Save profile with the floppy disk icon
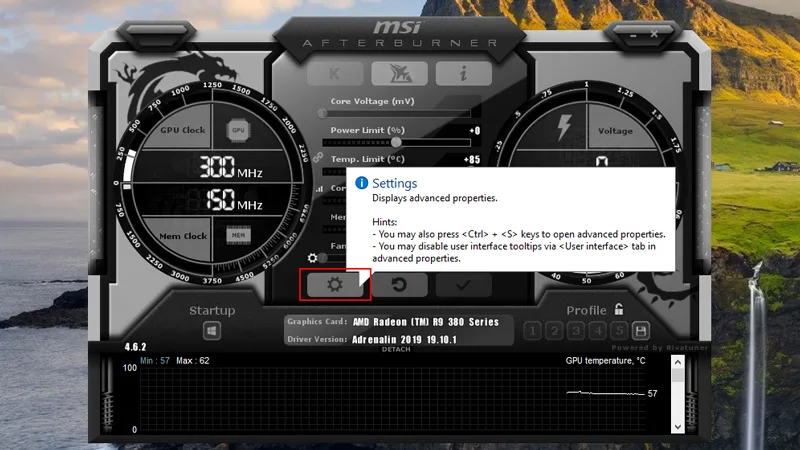This screenshot has height=450, width=800. (x=641, y=331)
